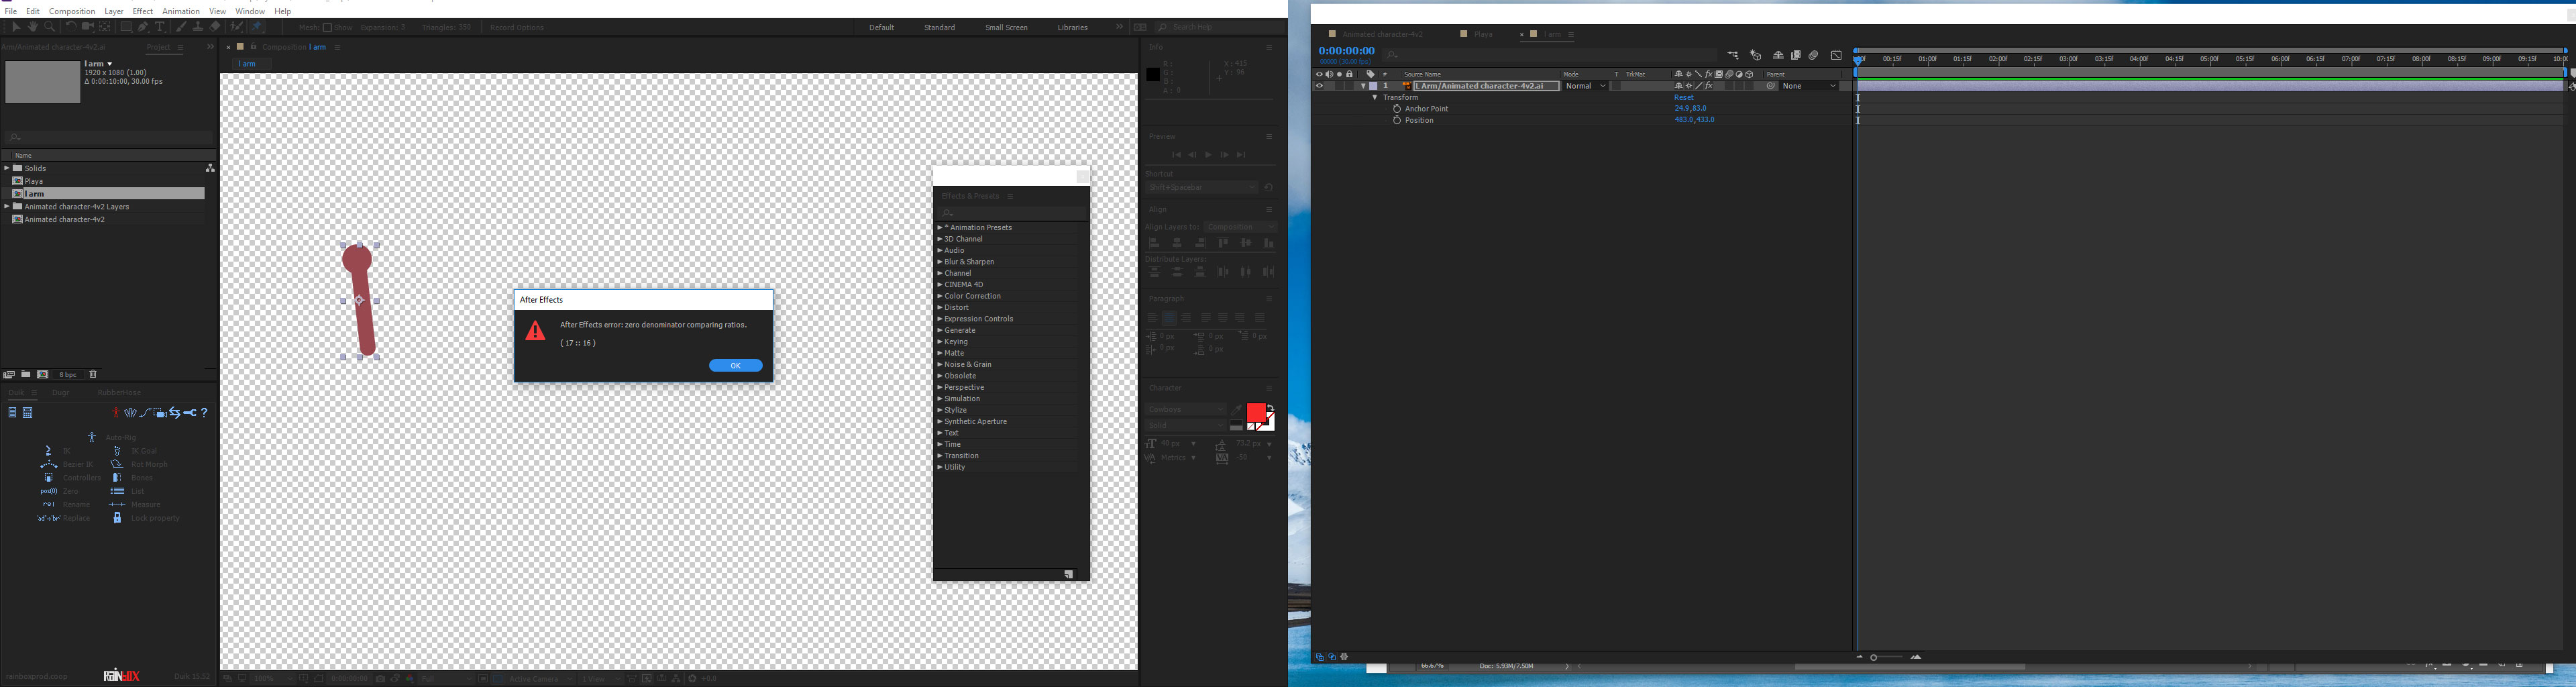The width and height of the screenshot is (2576, 687).
Task: Open the Composition menu
Action: (72, 11)
